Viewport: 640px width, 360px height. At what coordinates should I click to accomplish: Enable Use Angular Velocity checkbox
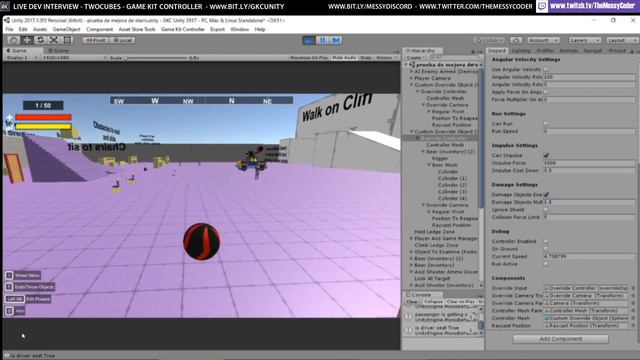(546, 70)
